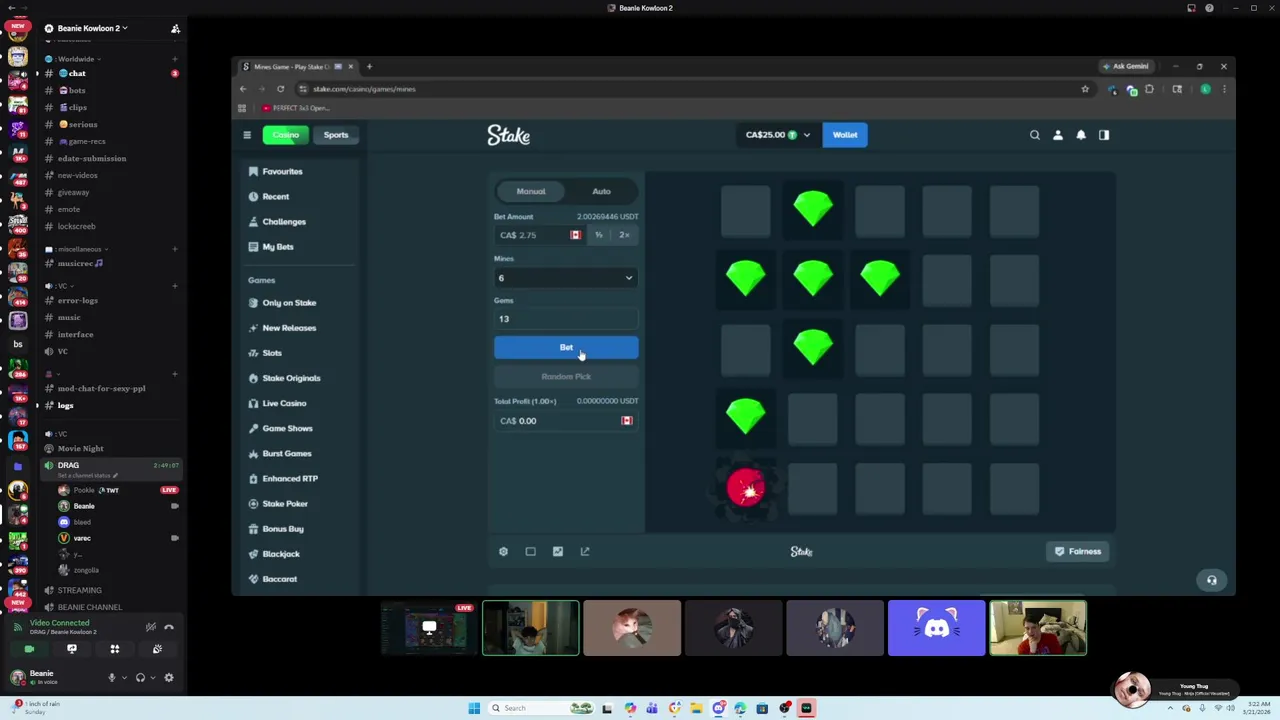Open the Wallet button
This screenshot has height=720, width=1280.
[845, 135]
